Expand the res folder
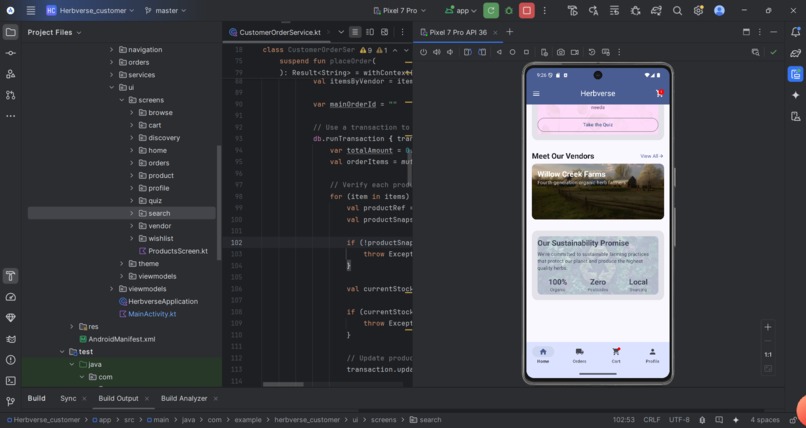 coord(72,327)
